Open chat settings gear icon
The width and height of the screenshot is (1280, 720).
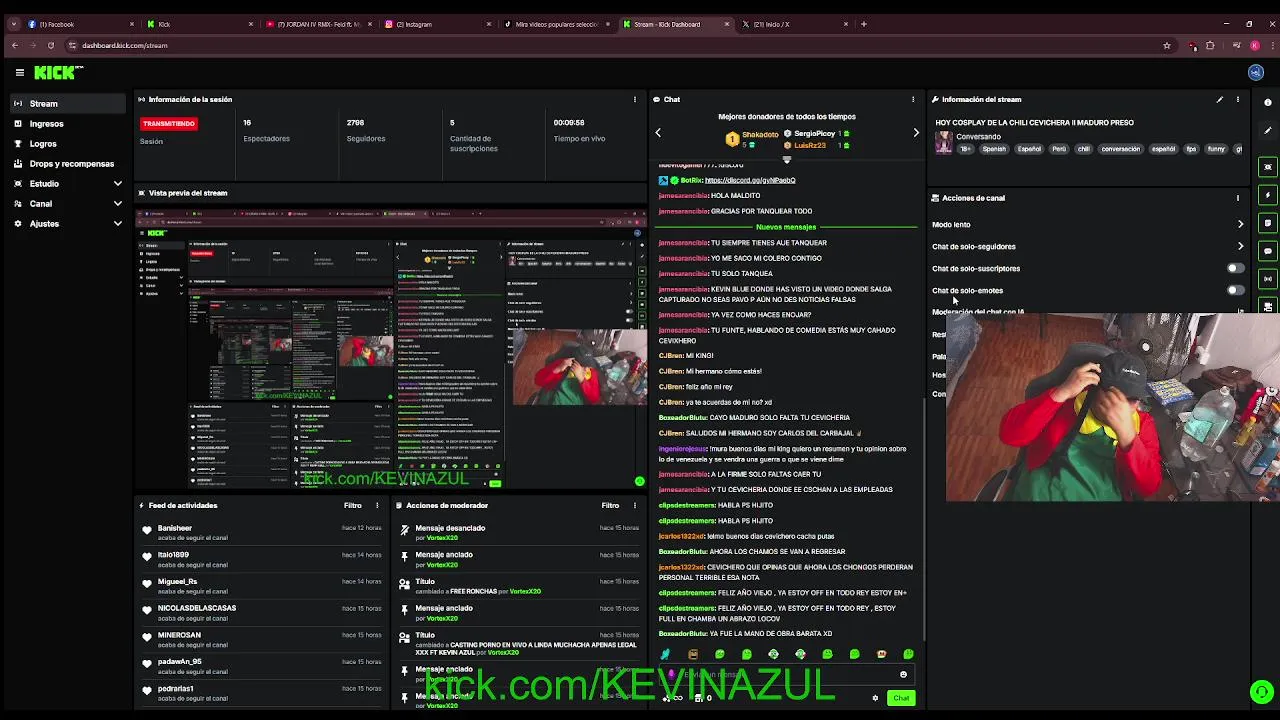pyautogui.click(x=875, y=698)
